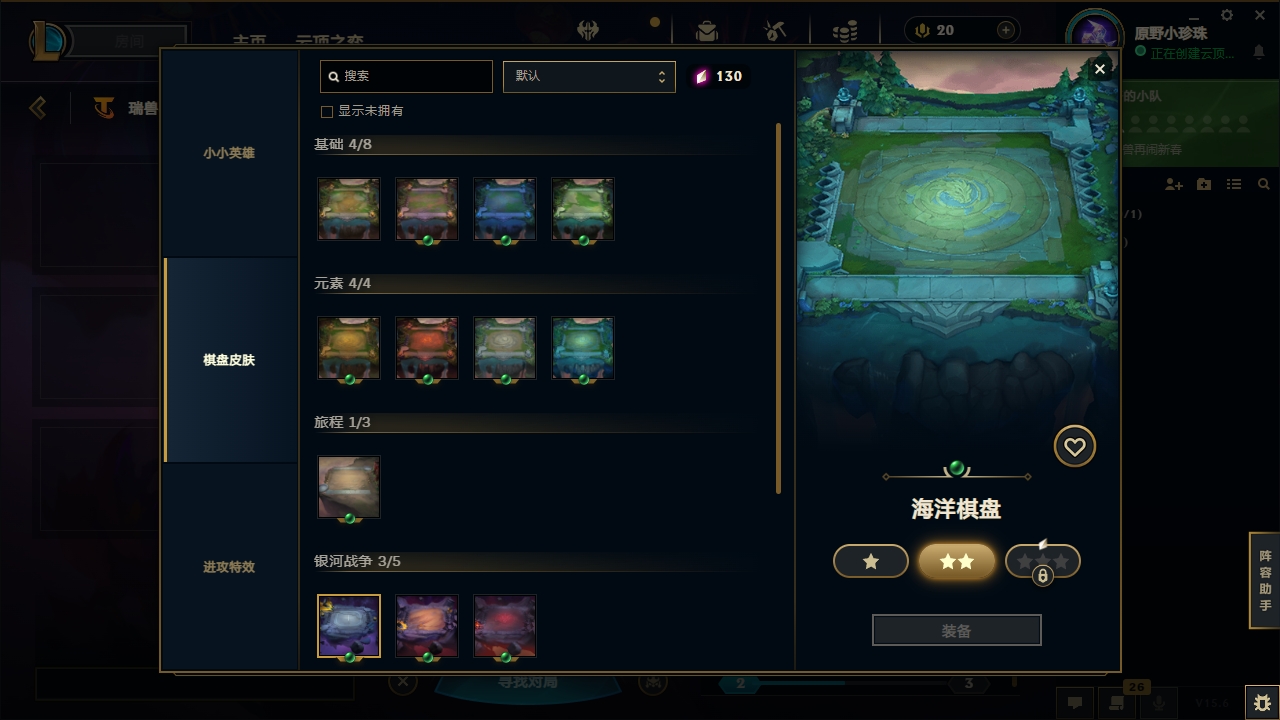The width and height of the screenshot is (1280, 720).
Task: Expand the 阵容助手 side panel
Action: coord(1265,581)
